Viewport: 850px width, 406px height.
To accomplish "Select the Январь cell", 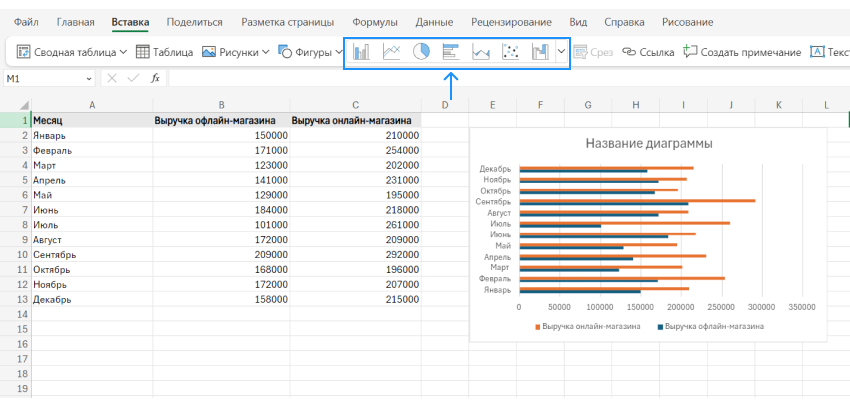I will click(x=92, y=136).
